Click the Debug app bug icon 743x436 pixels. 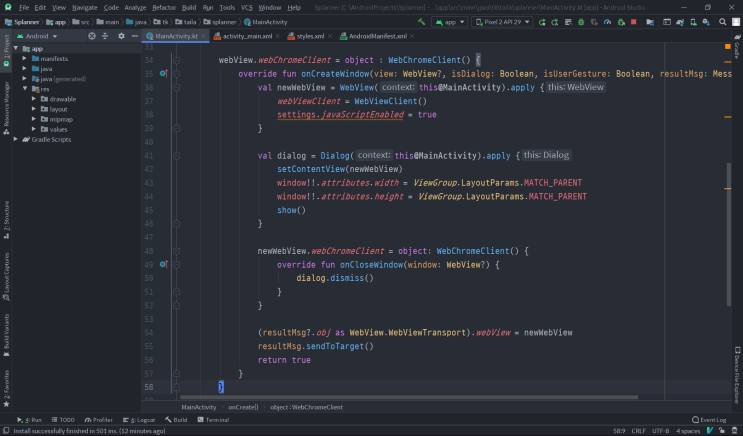coord(581,22)
